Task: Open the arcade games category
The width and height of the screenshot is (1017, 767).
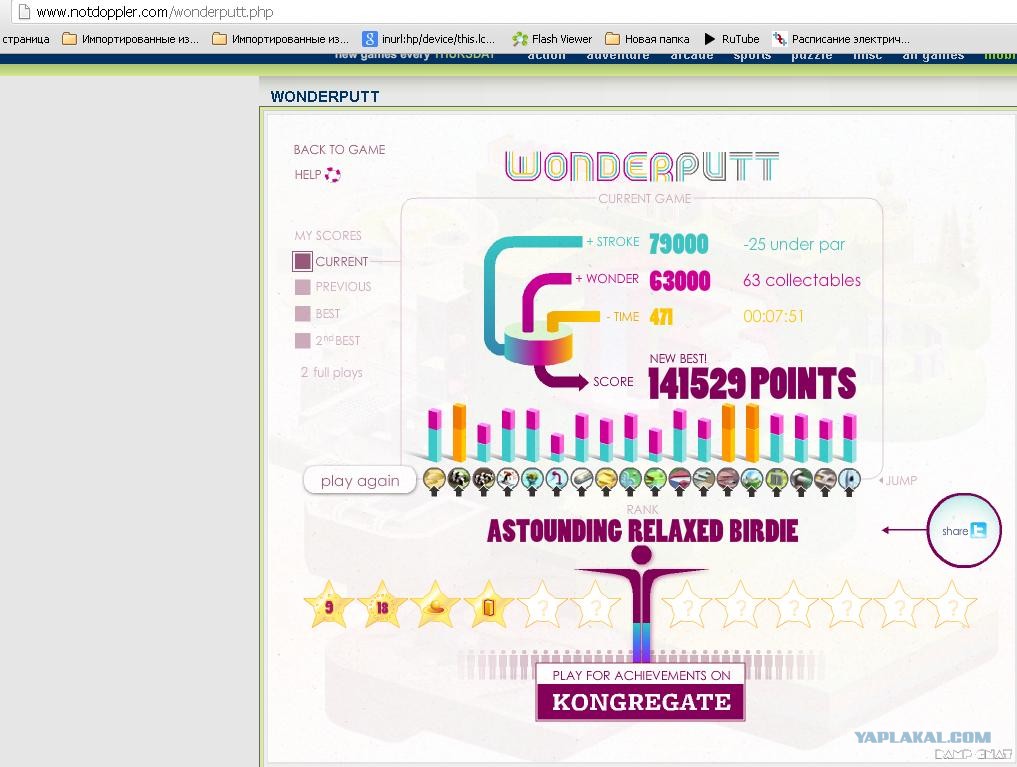Action: [x=692, y=56]
